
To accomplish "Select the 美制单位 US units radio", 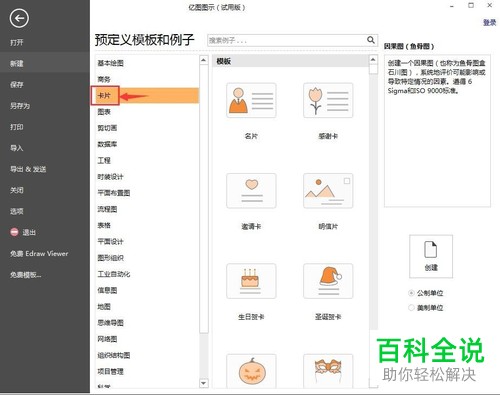I will pyautogui.click(x=411, y=307).
